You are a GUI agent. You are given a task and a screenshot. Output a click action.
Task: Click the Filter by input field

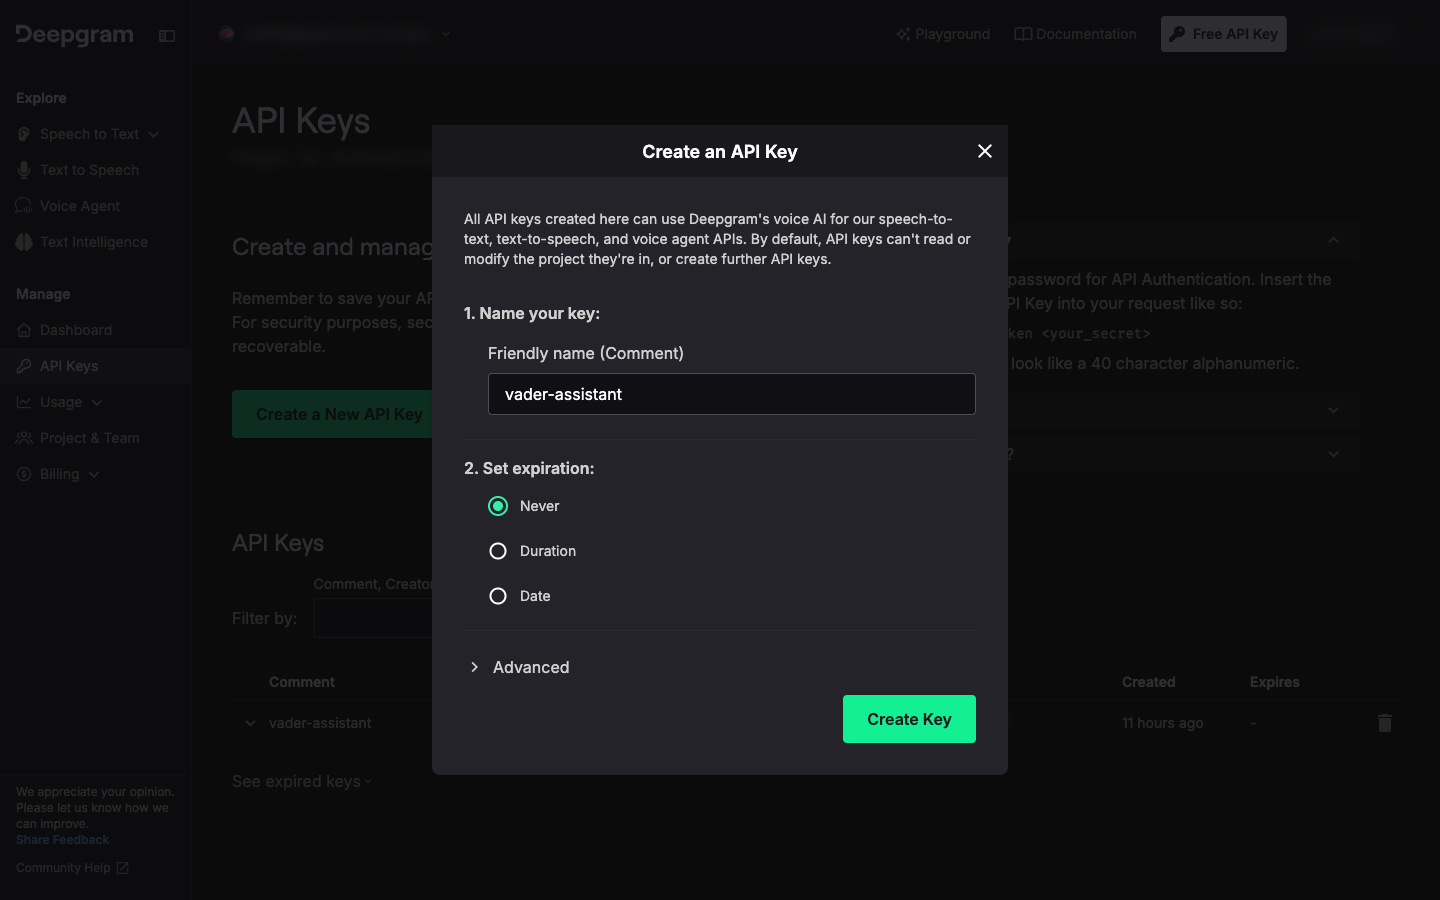coord(373,618)
